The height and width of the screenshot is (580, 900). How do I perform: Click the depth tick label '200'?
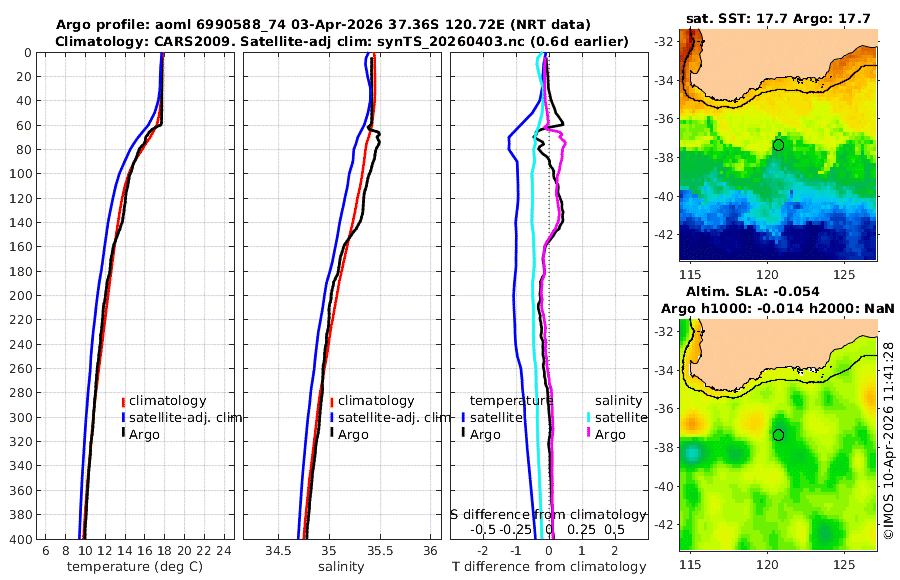pos(21,296)
